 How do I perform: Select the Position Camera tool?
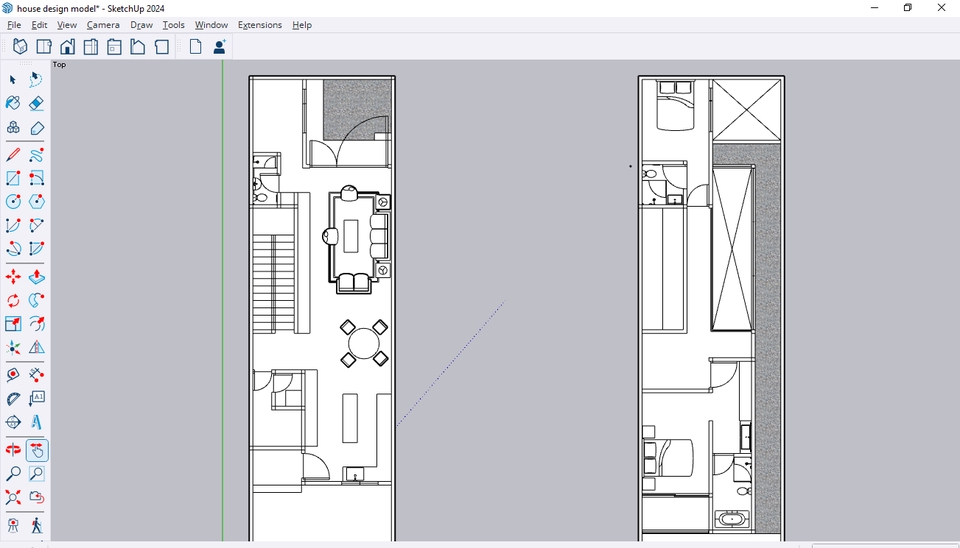point(13,525)
